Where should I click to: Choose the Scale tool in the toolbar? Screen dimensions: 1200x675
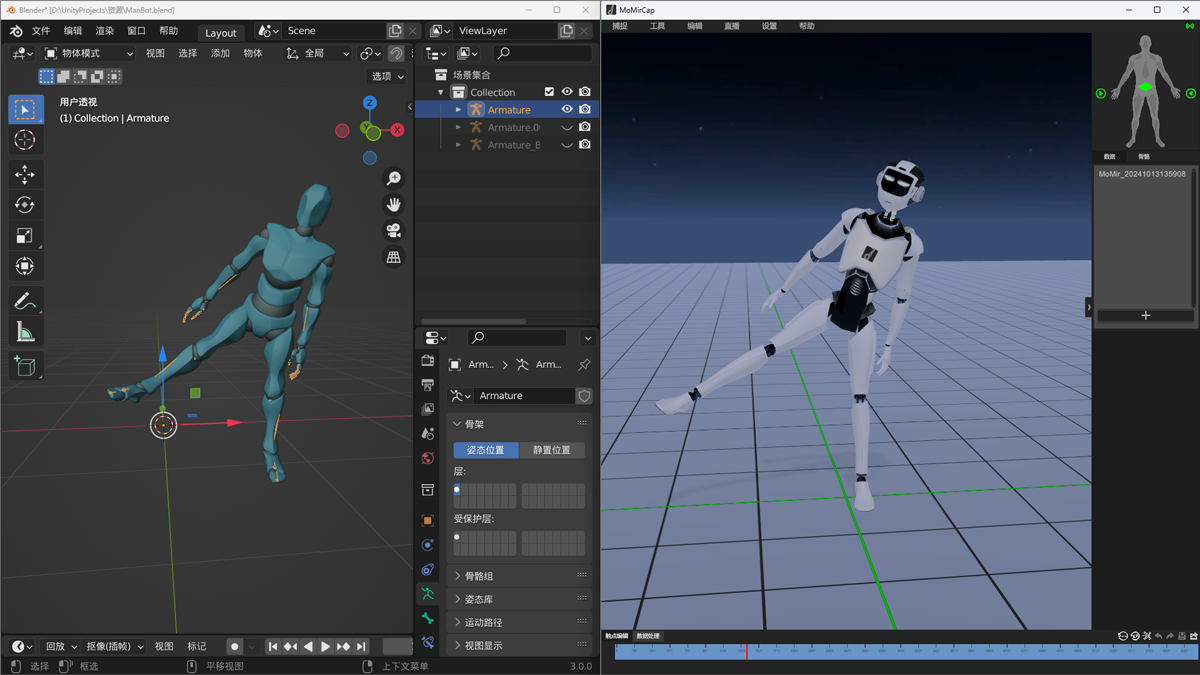tap(26, 235)
